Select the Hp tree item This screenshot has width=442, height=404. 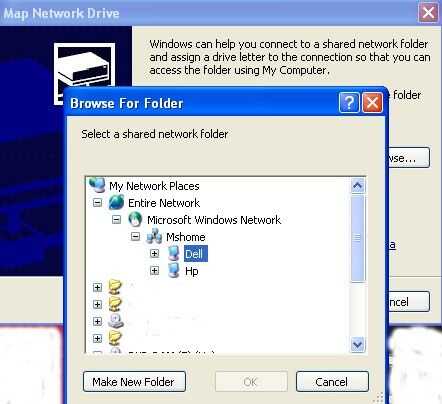pos(192,271)
